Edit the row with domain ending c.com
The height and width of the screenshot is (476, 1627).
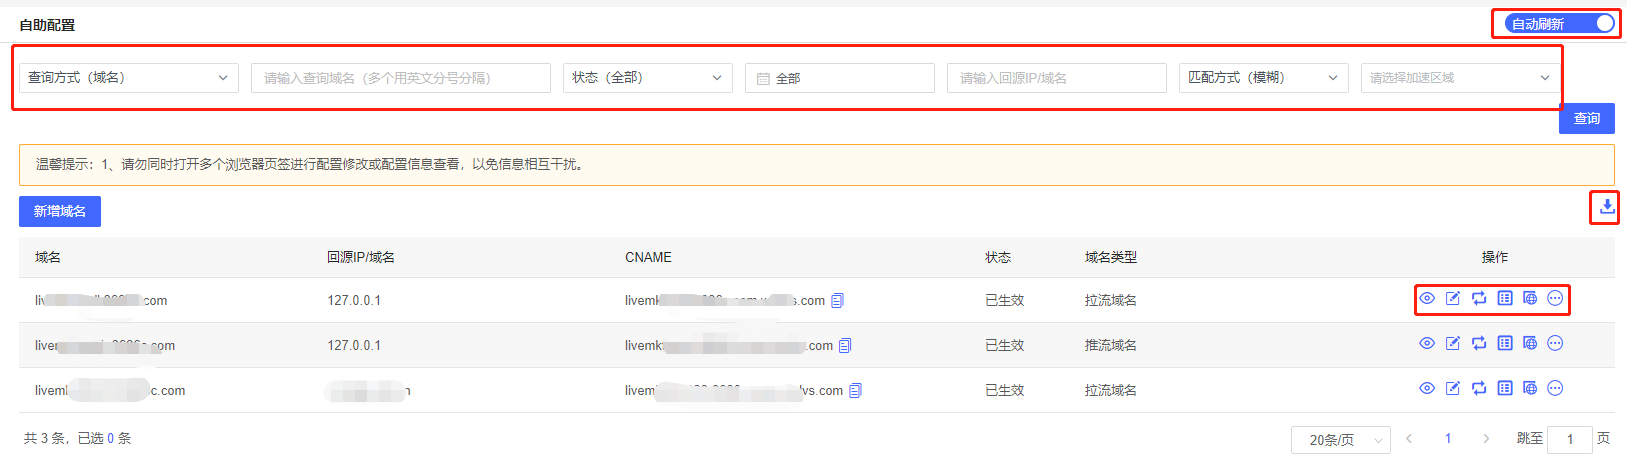pyautogui.click(x=1453, y=388)
